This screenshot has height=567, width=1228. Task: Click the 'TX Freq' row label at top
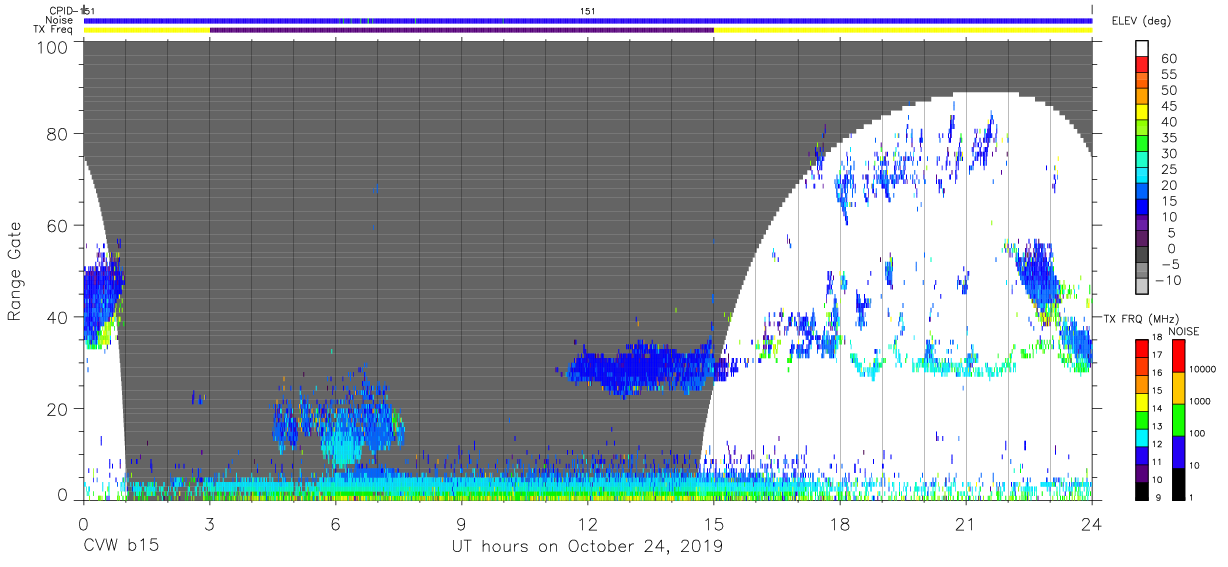[54, 30]
